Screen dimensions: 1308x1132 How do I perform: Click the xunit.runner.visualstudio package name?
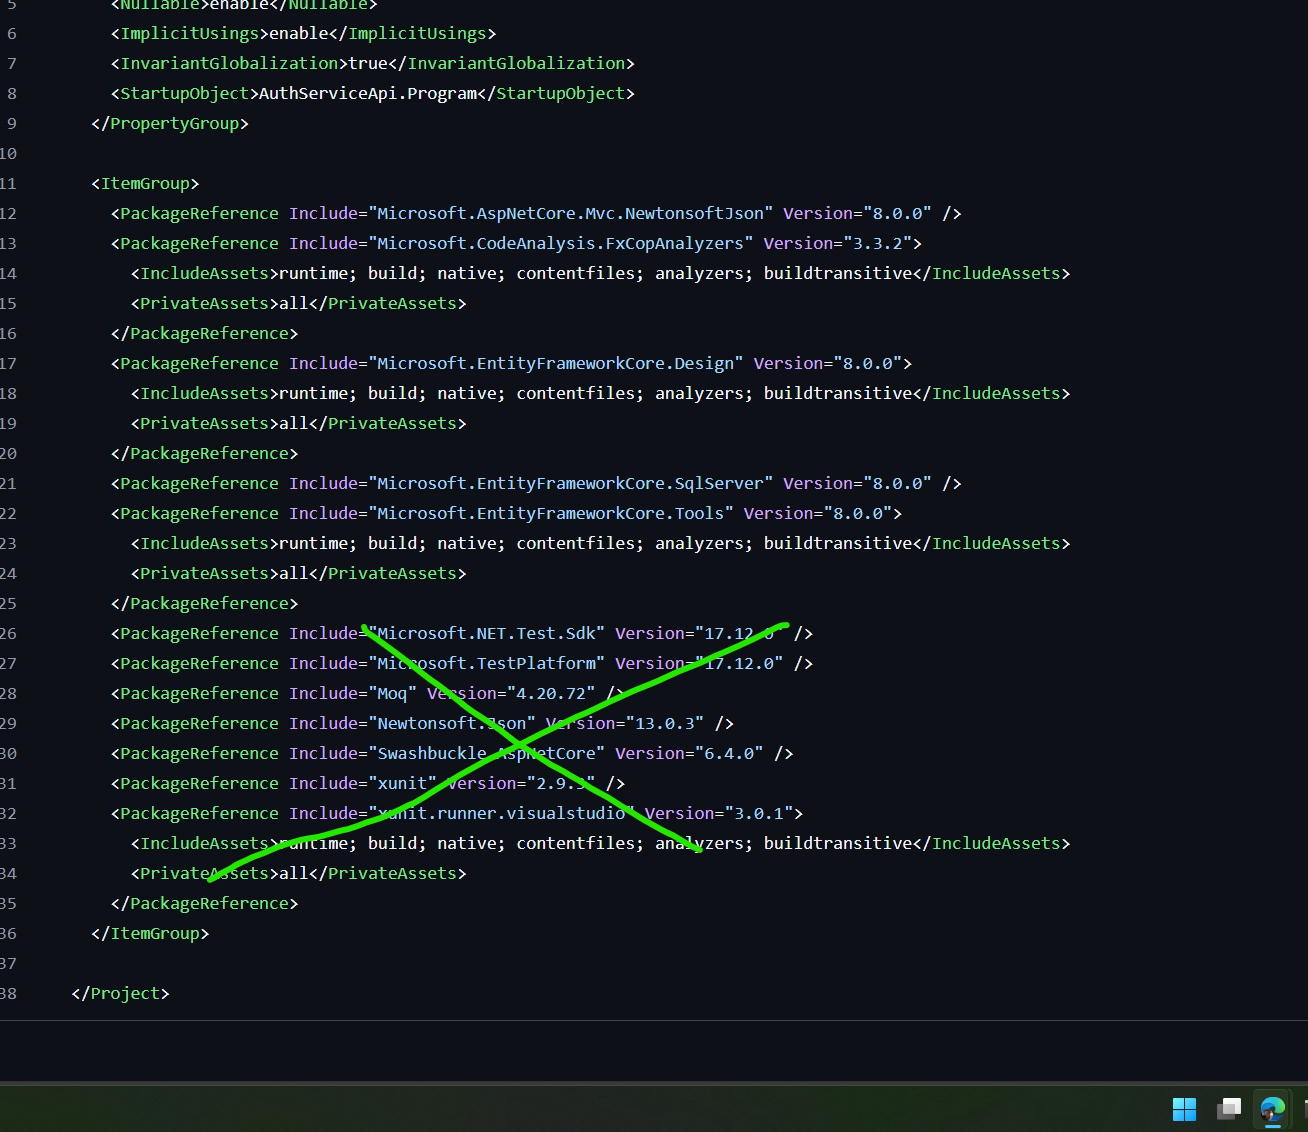pos(502,813)
